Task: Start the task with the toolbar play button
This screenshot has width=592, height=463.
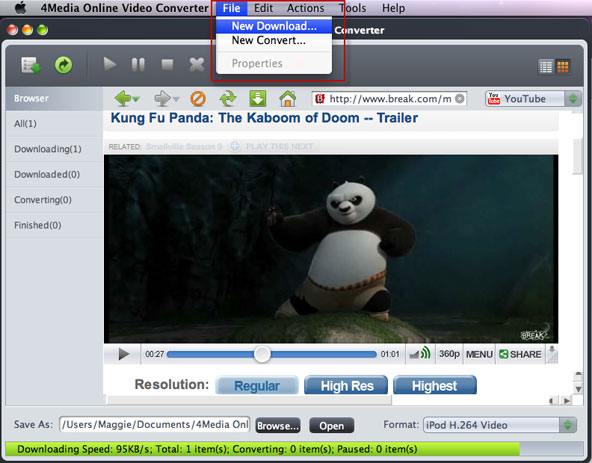Action: [x=110, y=65]
